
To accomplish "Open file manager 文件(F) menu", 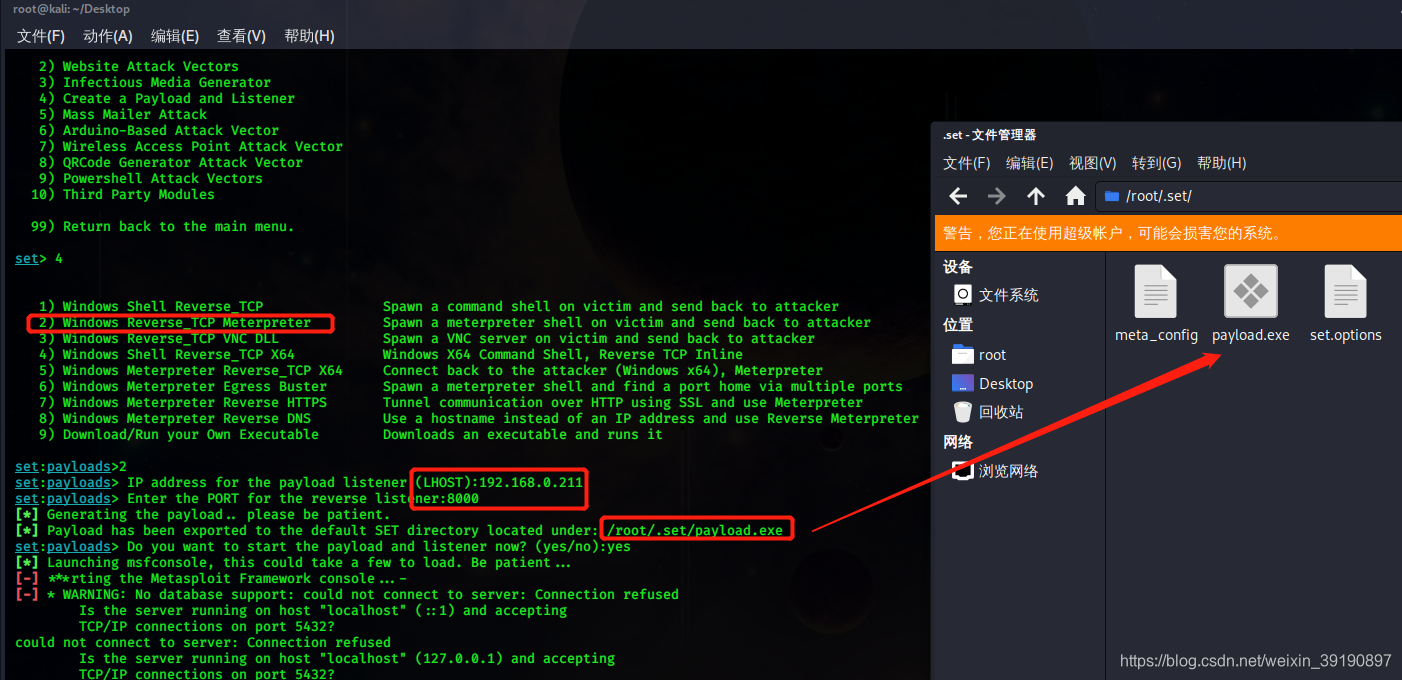I will 966,163.
